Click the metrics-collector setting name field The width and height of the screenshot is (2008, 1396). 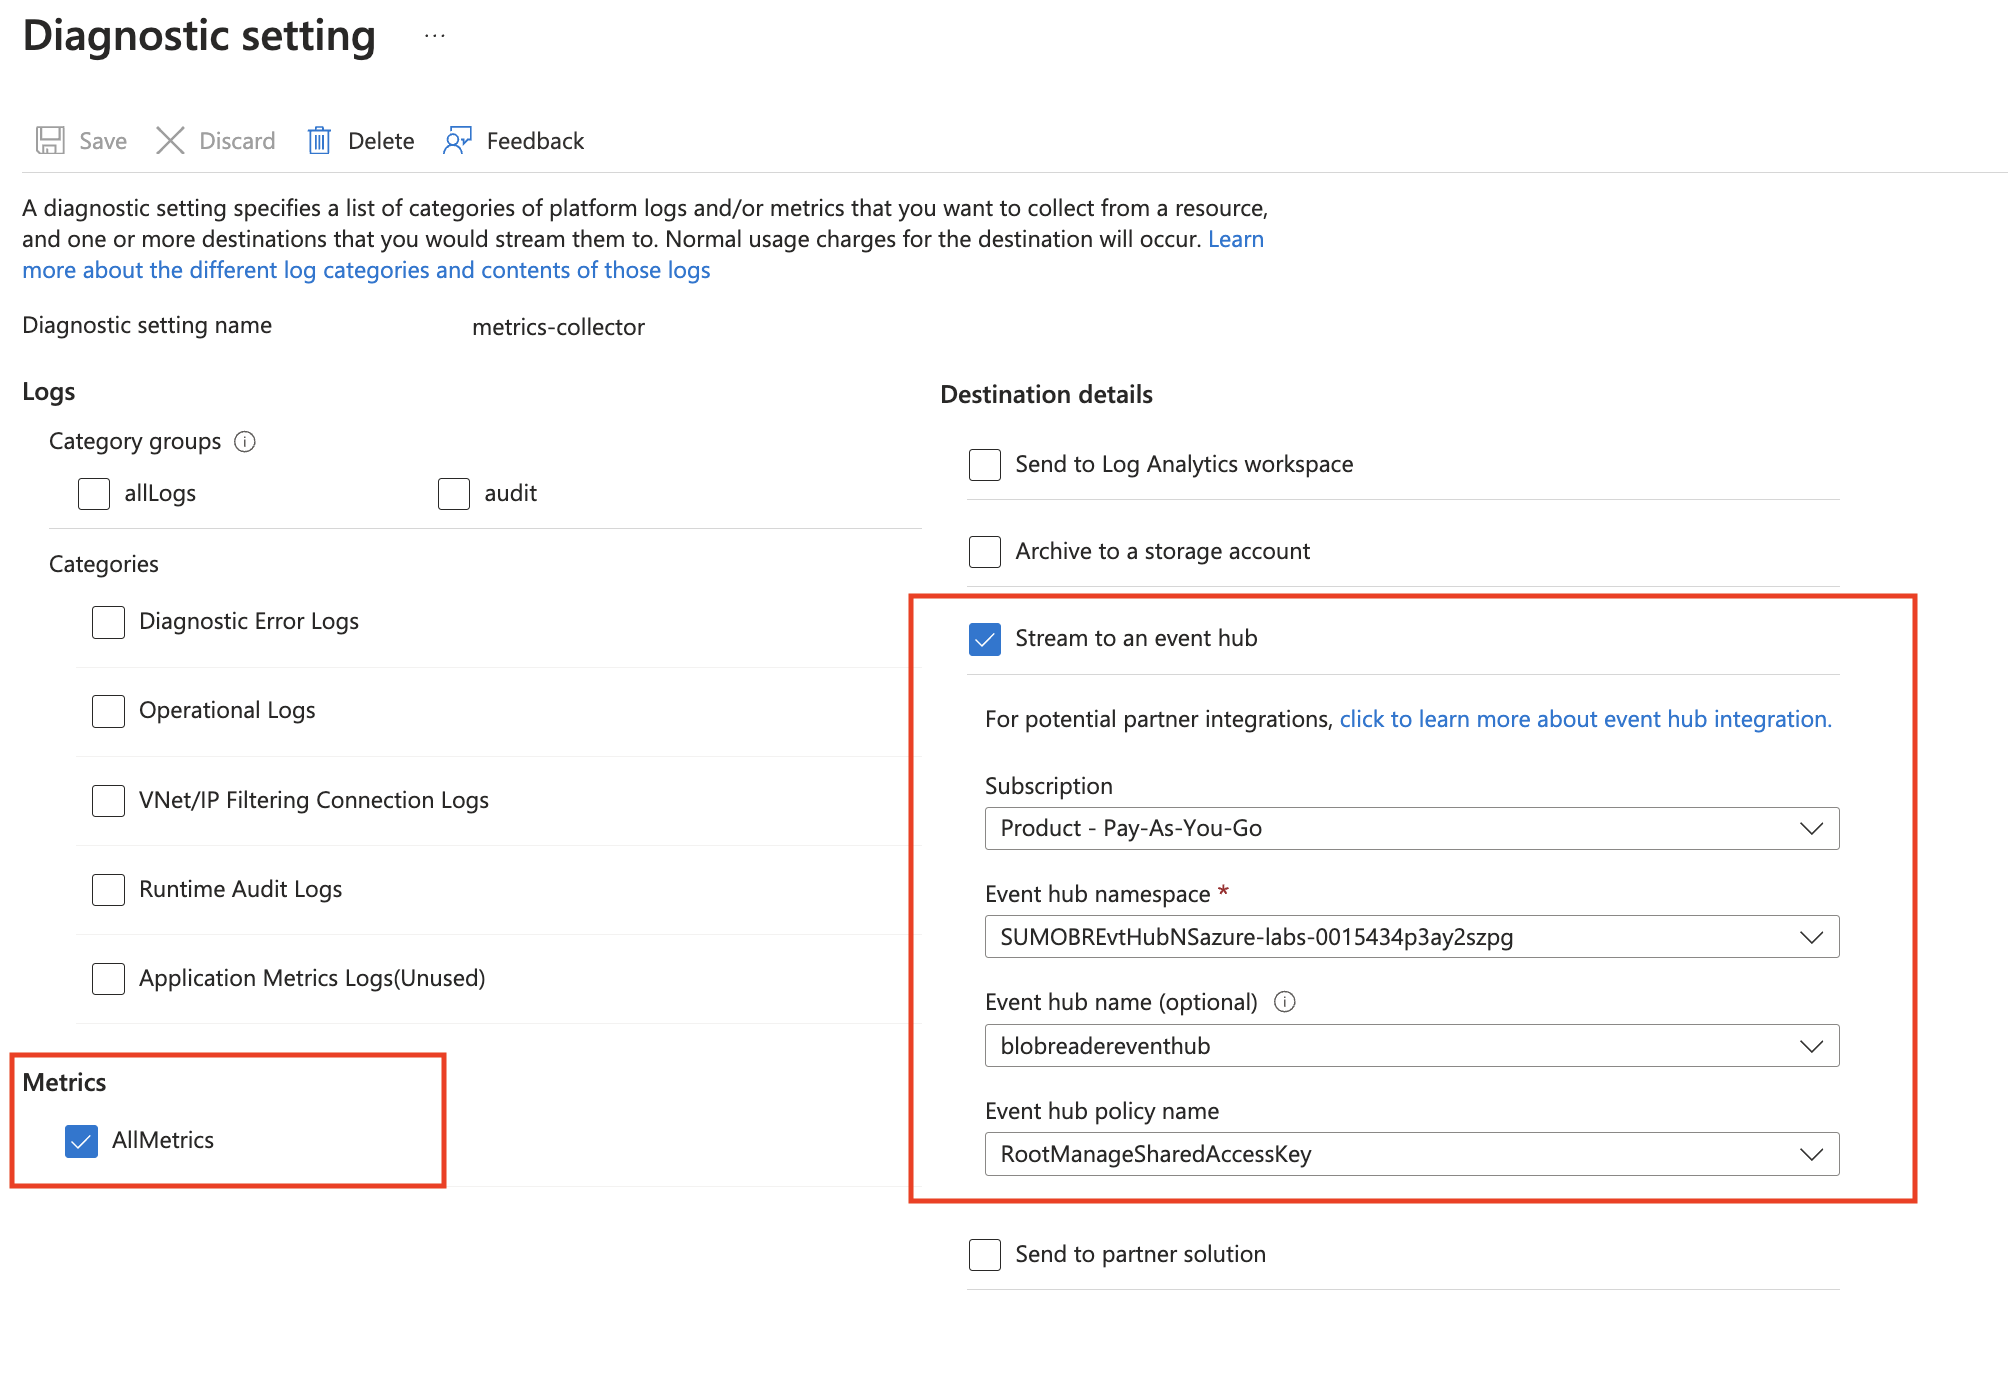click(x=558, y=327)
